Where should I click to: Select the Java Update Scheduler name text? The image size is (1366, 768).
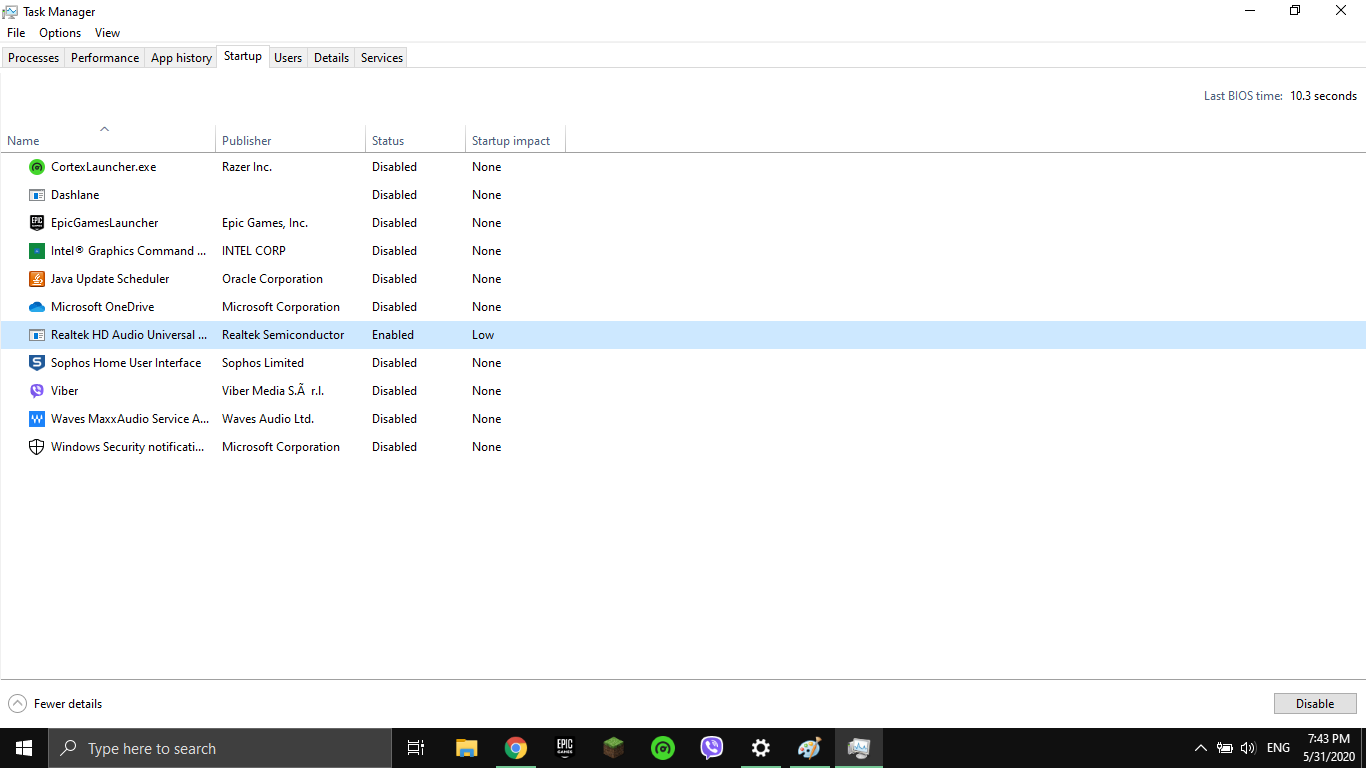tap(110, 279)
